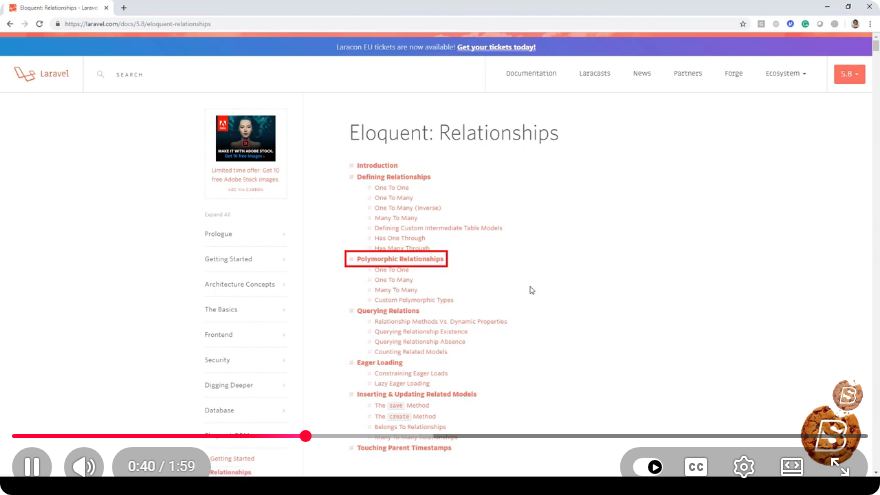Click the search magnifier icon
Image resolution: width=880 pixels, height=495 pixels.
coord(100,74)
